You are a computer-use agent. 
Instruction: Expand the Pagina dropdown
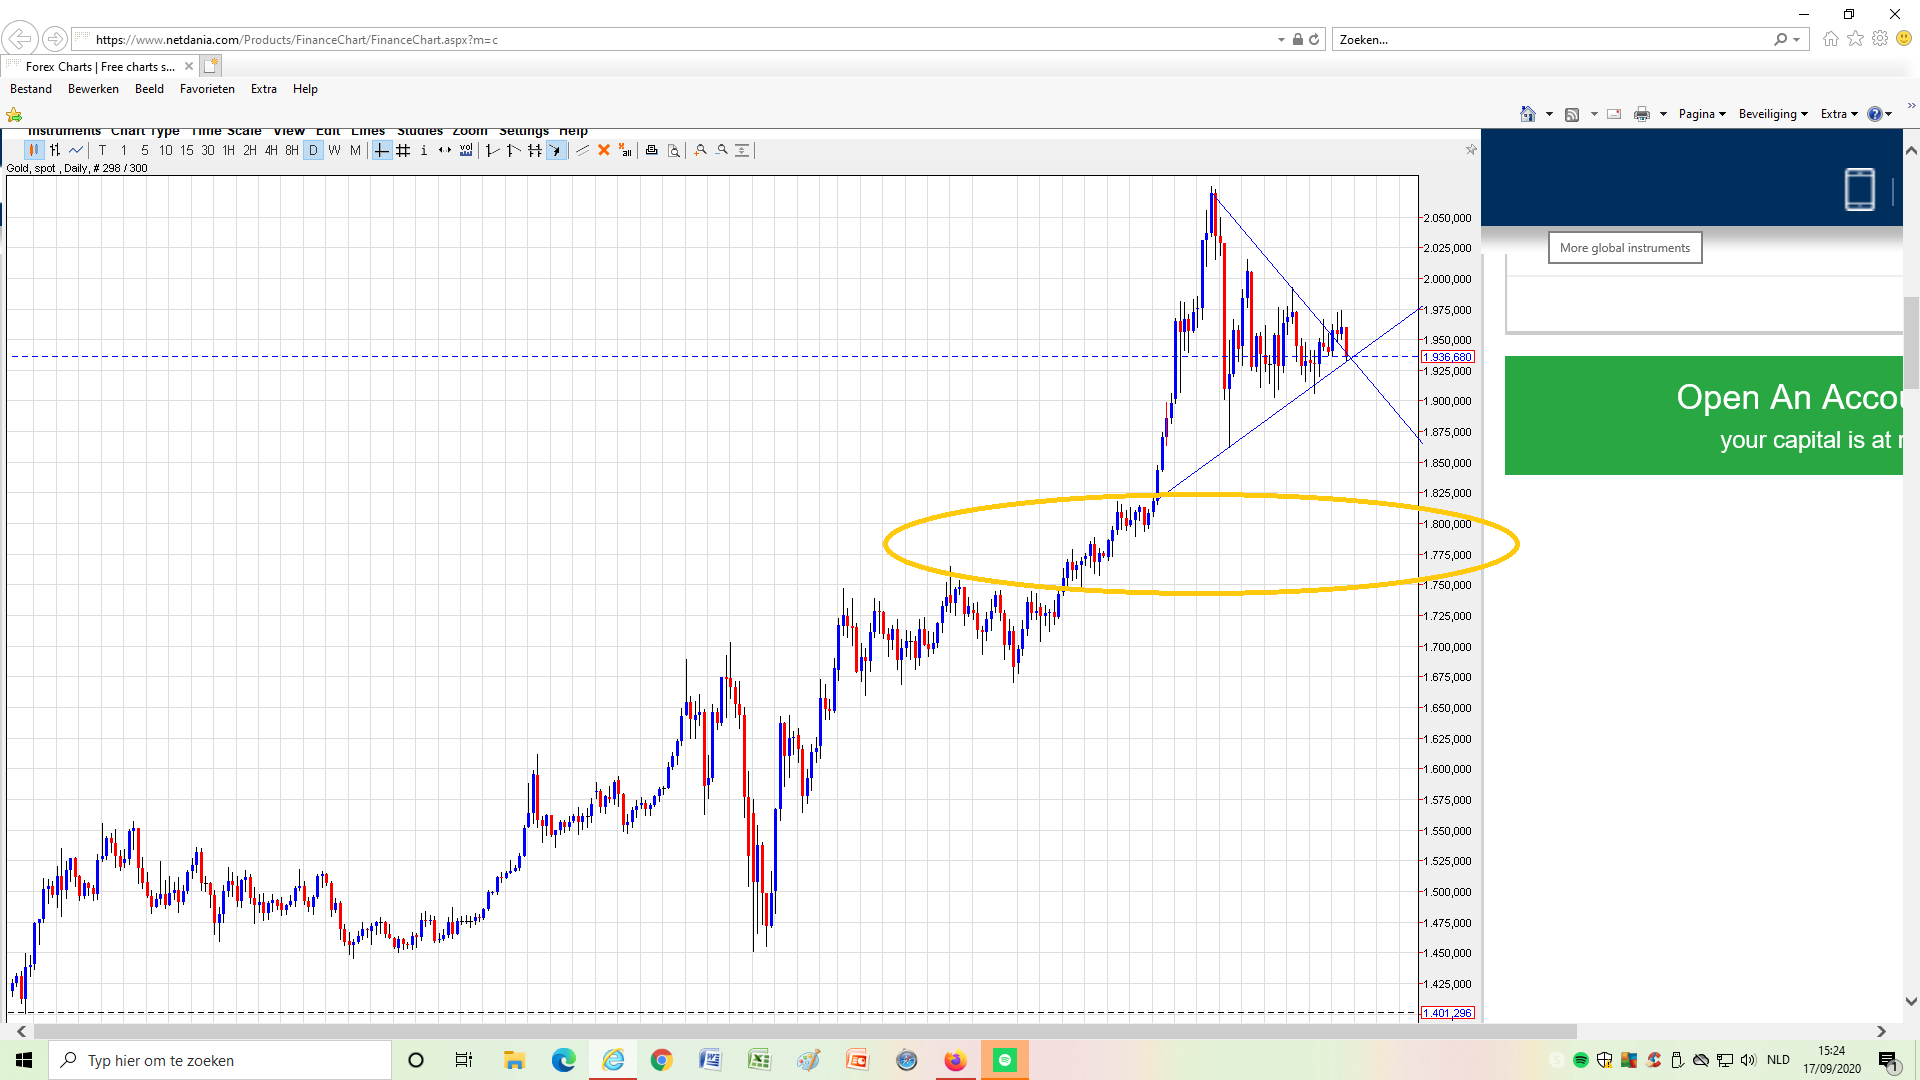pyautogui.click(x=1702, y=114)
